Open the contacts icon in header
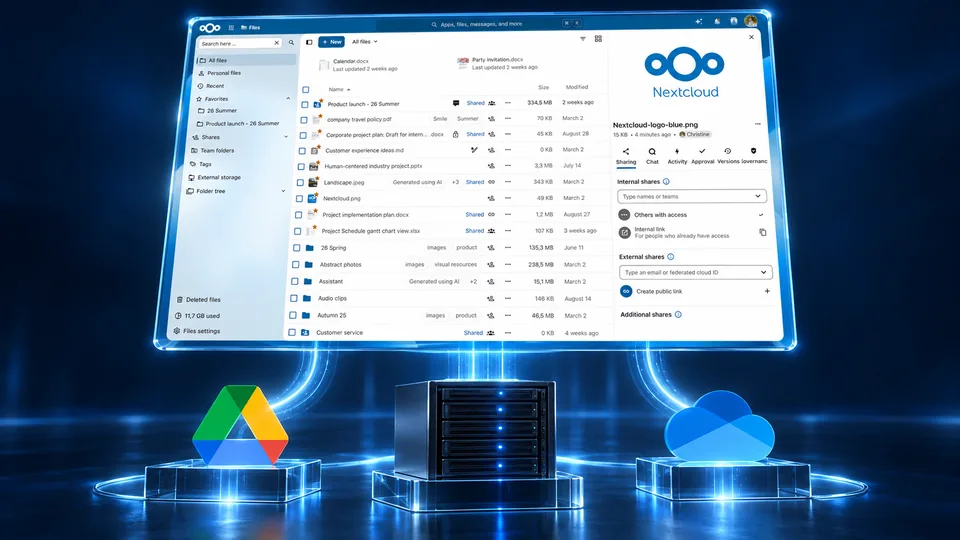This screenshot has width=960, height=540. (733, 21)
